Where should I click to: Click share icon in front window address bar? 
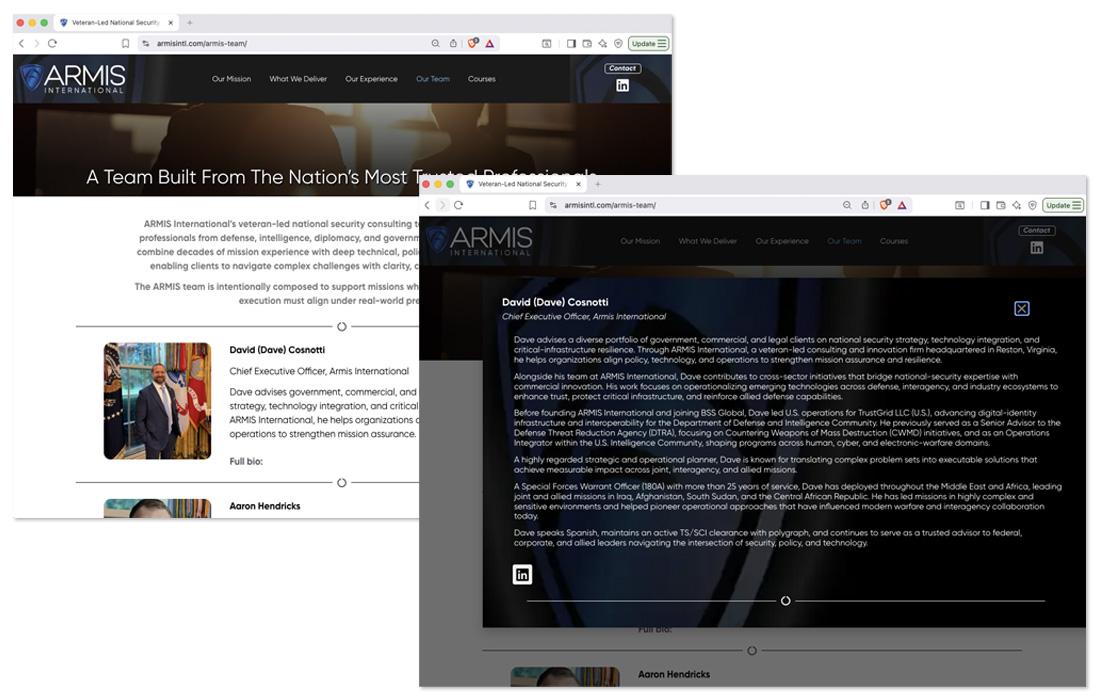865,206
